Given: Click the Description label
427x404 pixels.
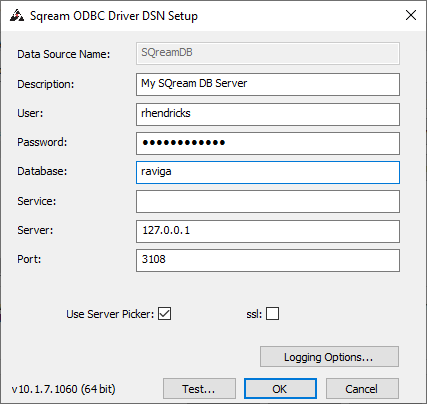Looking at the screenshot, I should (x=46, y=84).
